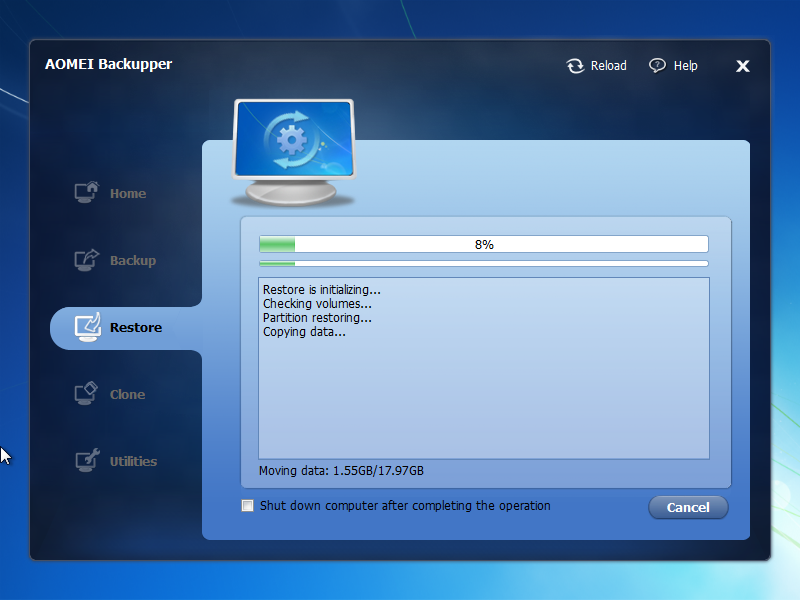Go to the Clone section label

coord(128,394)
